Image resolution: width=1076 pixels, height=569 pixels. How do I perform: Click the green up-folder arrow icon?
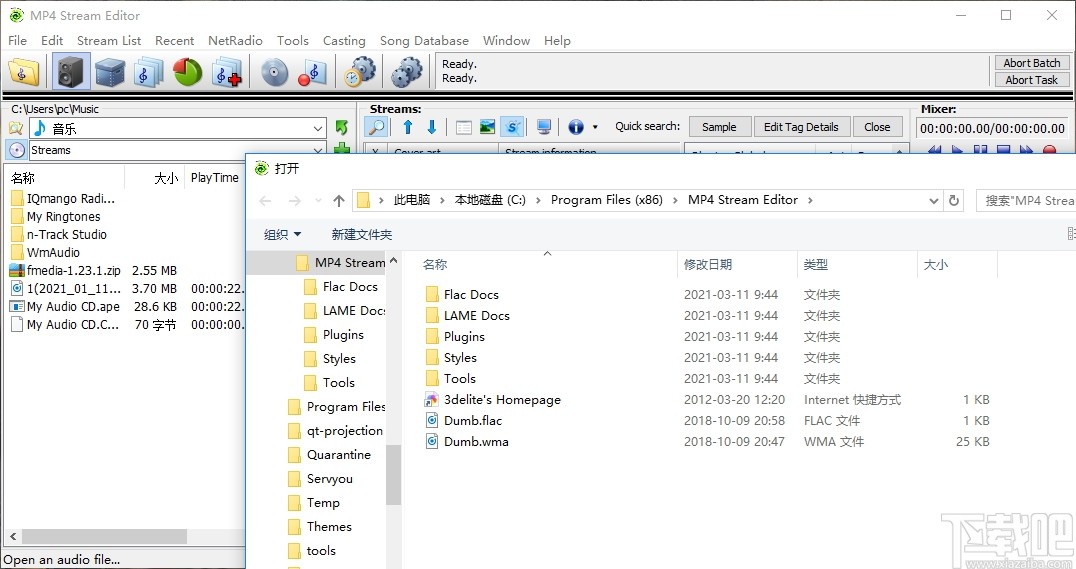[342, 128]
